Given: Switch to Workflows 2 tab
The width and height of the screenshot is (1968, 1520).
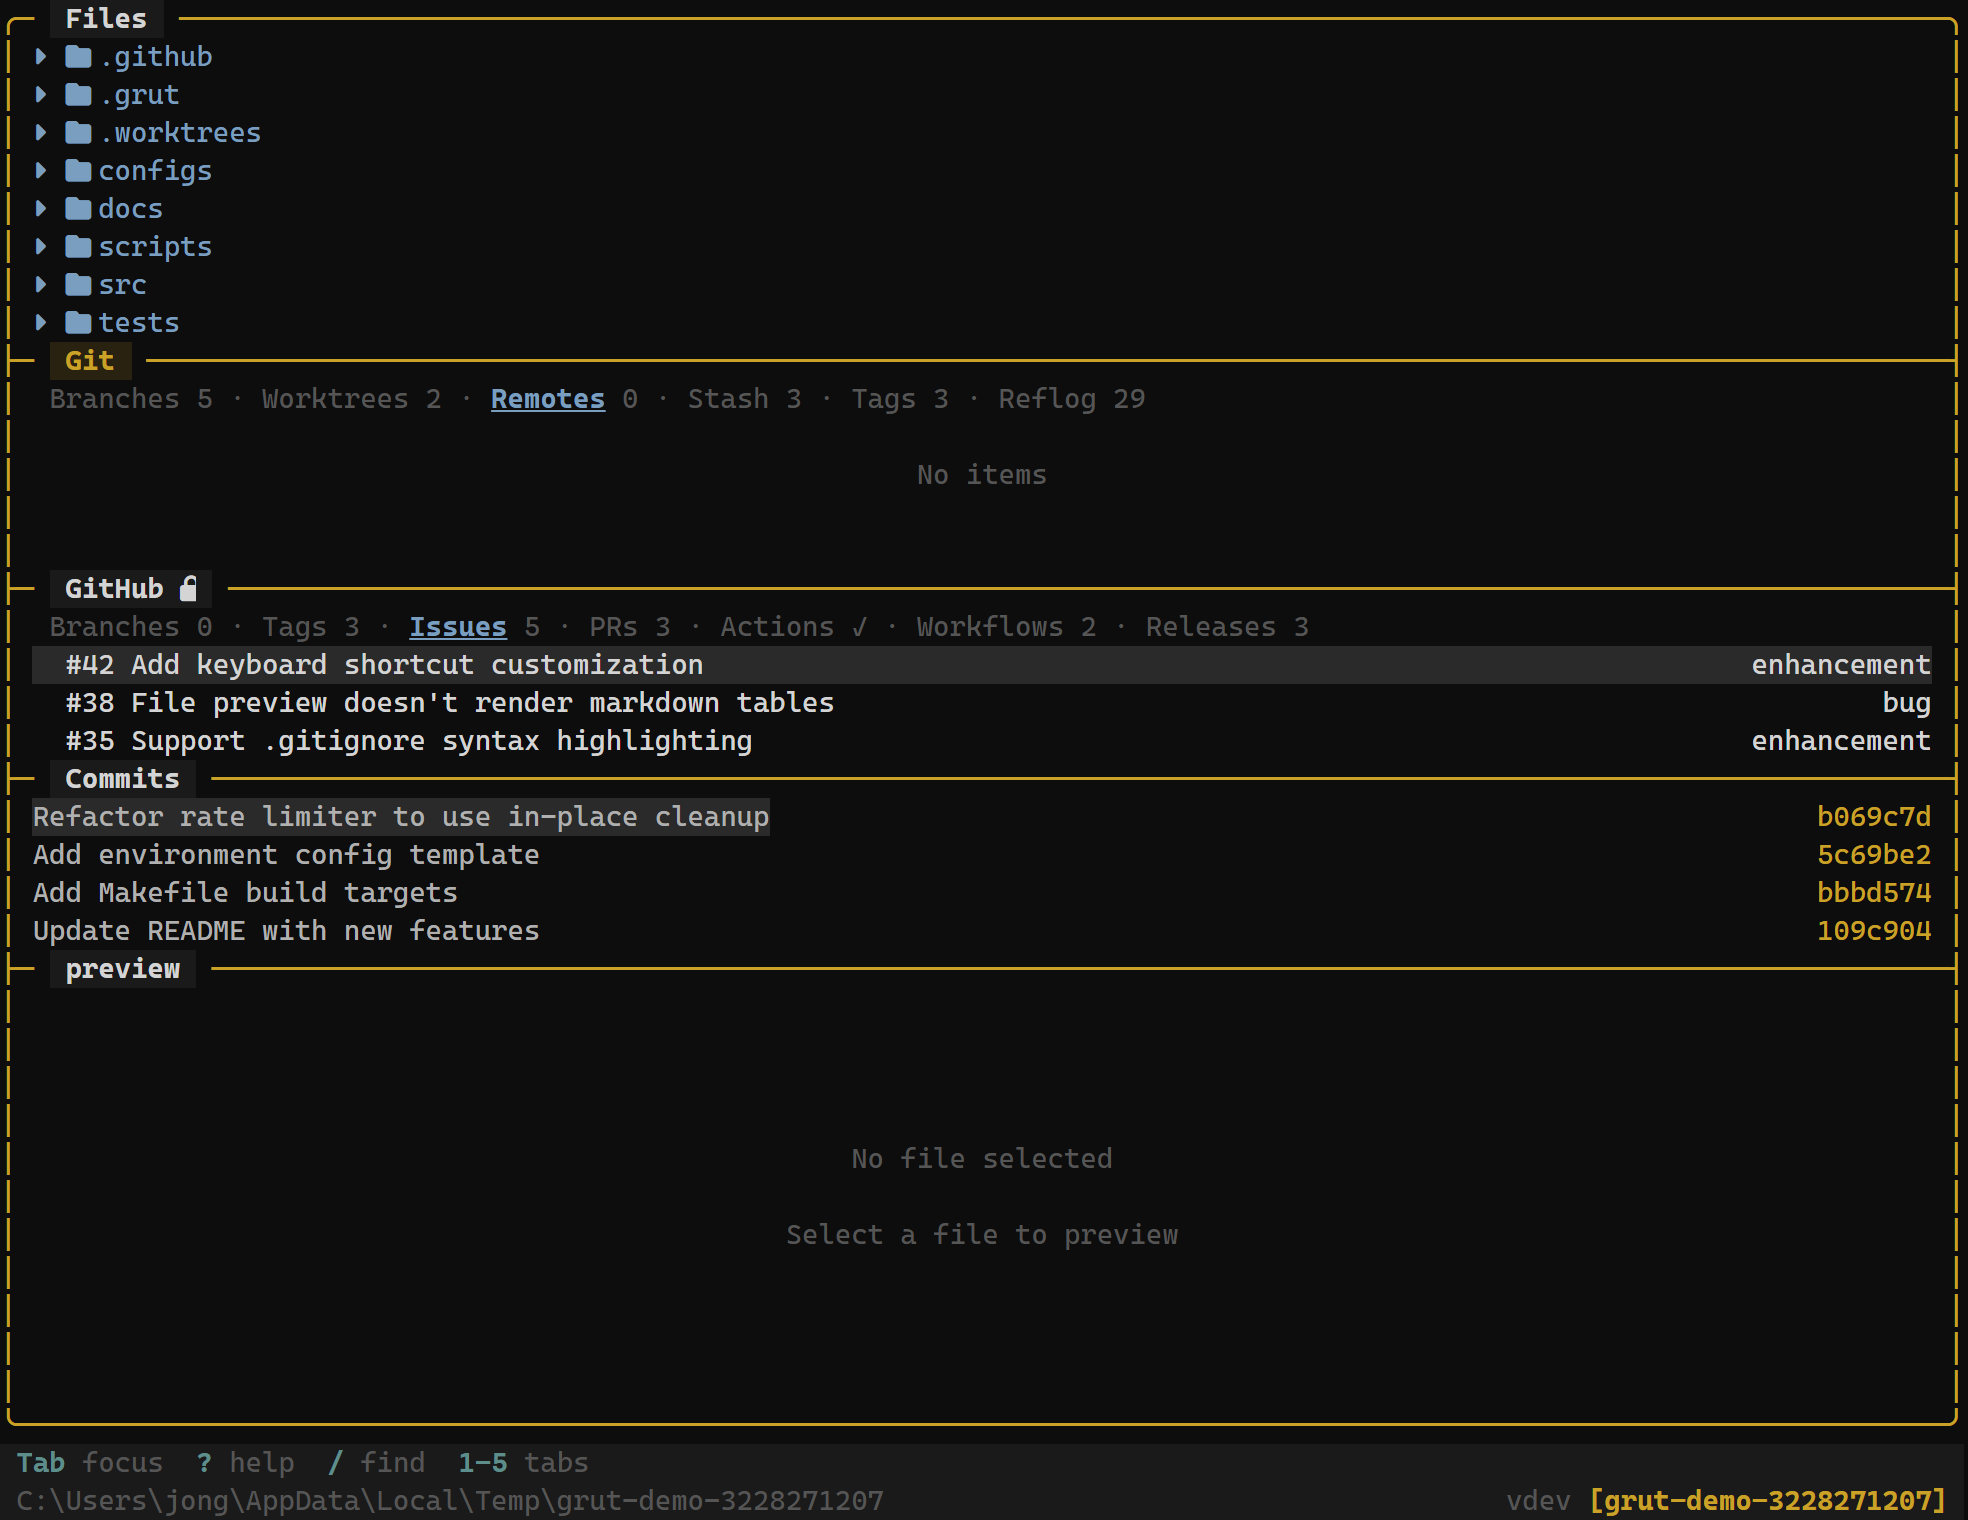Looking at the screenshot, I should (1006, 627).
